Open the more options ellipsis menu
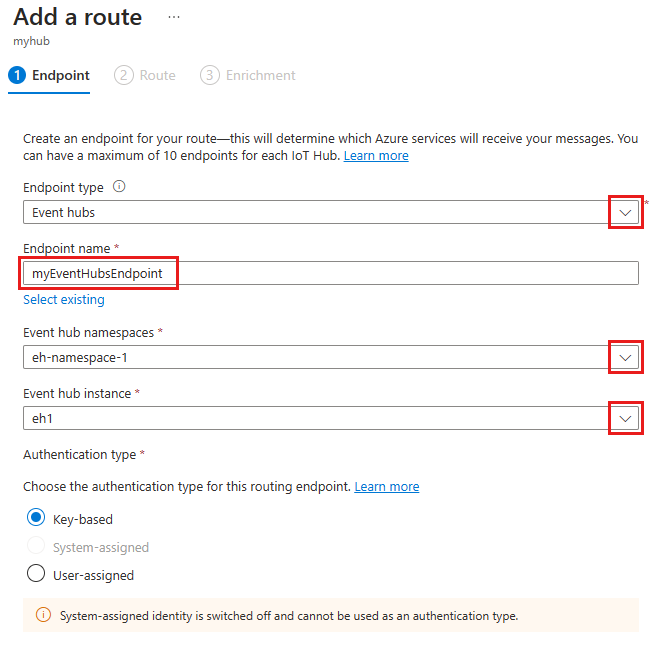This screenshot has height=649, width=670. (174, 18)
